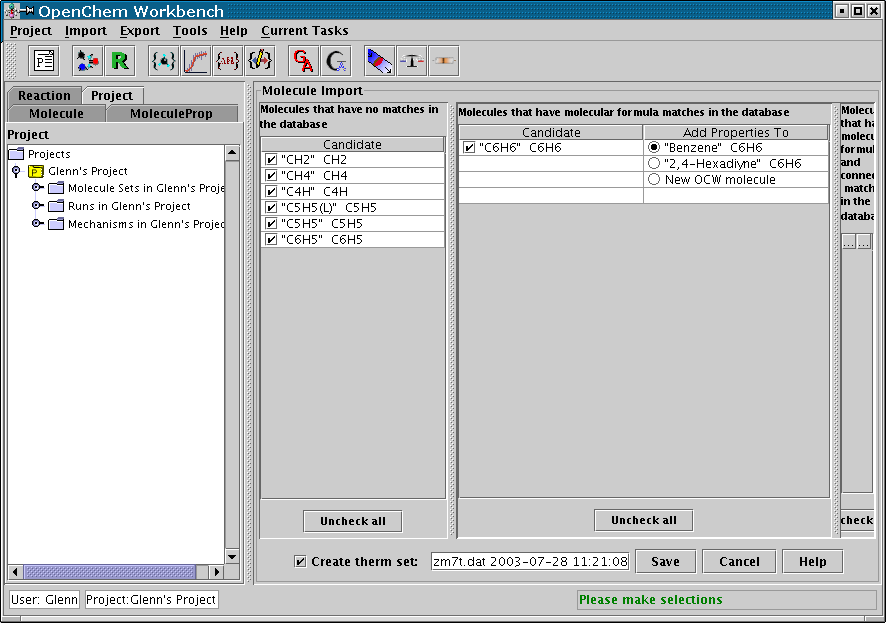Click the "Please make selections" status message
This screenshot has width=886, height=623.
pyautogui.click(x=650, y=600)
